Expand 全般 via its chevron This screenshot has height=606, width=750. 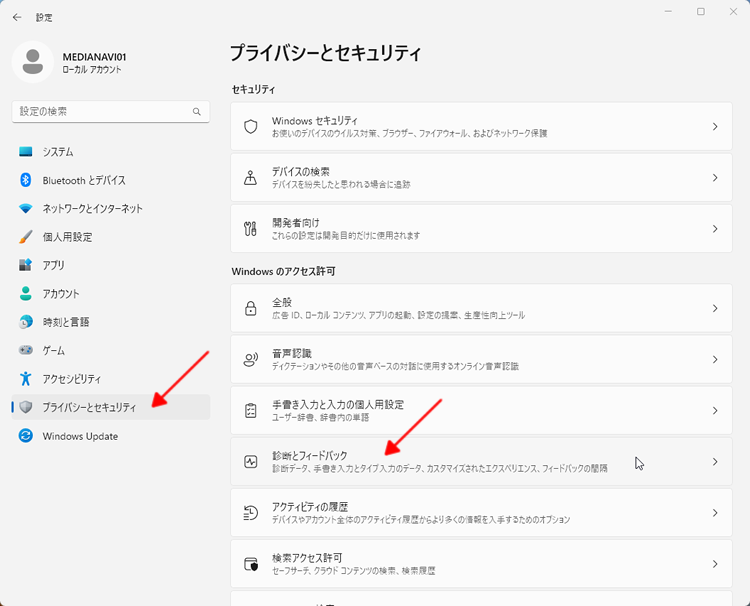[715, 309]
